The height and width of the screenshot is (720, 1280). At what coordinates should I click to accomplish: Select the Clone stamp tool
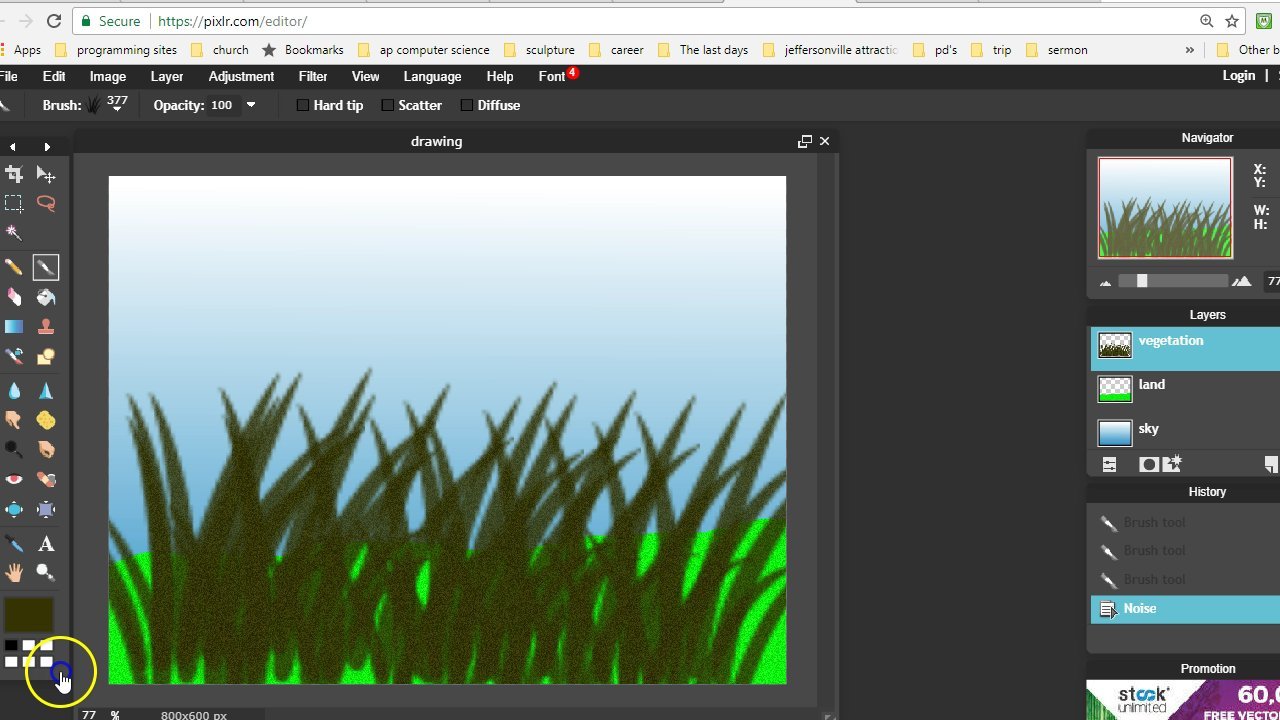pyautogui.click(x=46, y=326)
